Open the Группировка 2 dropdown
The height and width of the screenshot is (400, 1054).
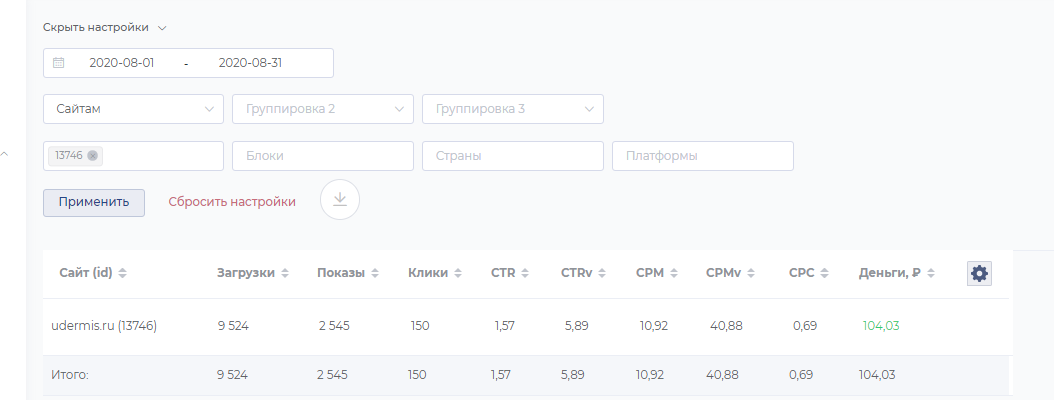[322, 109]
